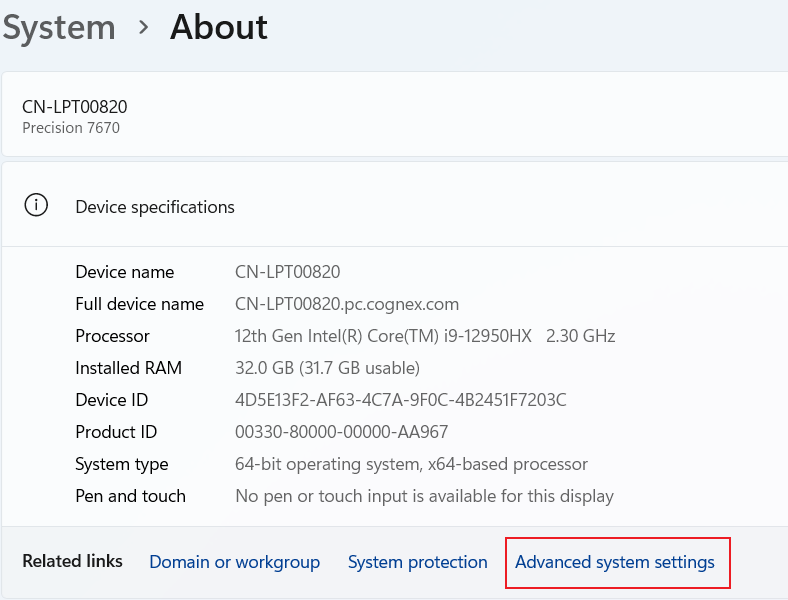The image size is (788, 600).
Task: Click the Device name row label
Action: pos(124,272)
